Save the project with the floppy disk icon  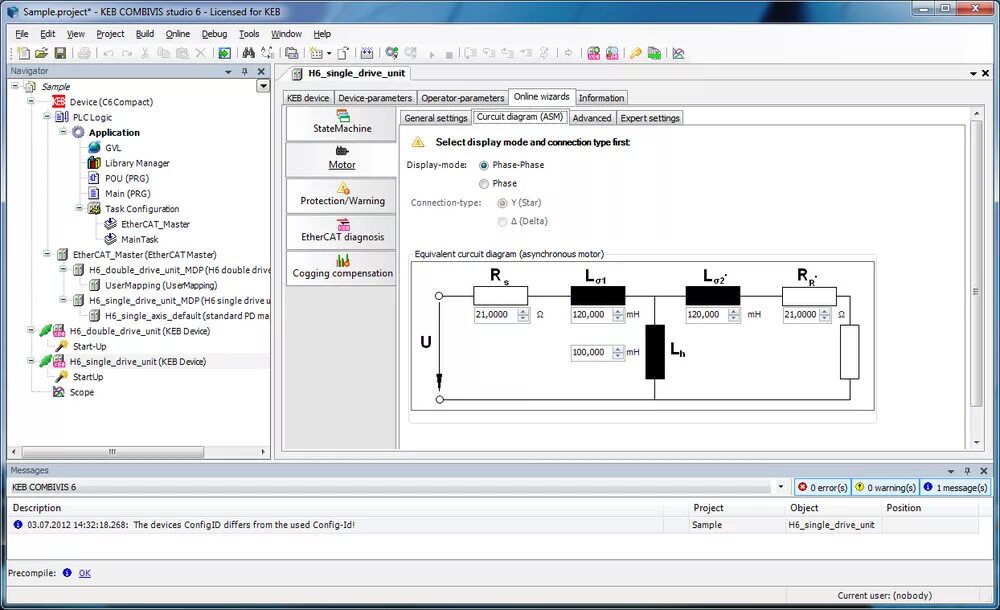[x=60, y=53]
